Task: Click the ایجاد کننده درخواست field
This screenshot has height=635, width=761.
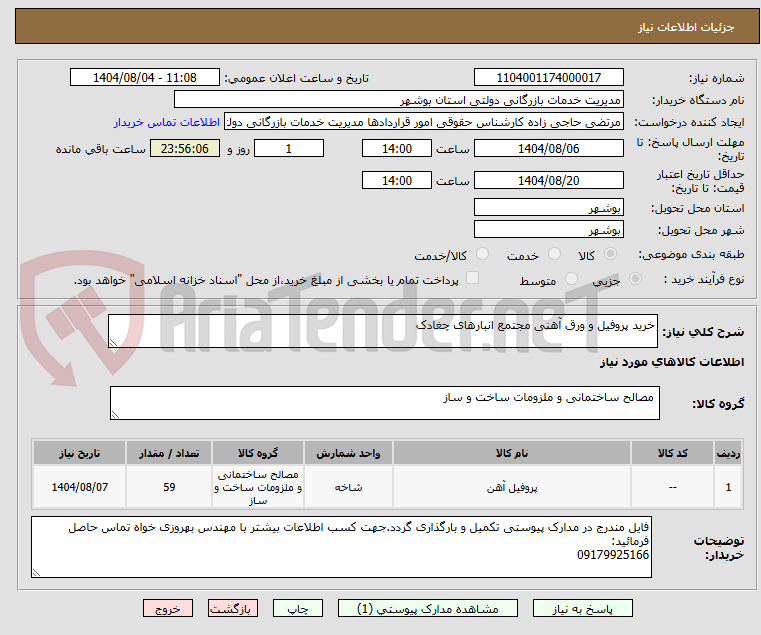Action: [424, 122]
